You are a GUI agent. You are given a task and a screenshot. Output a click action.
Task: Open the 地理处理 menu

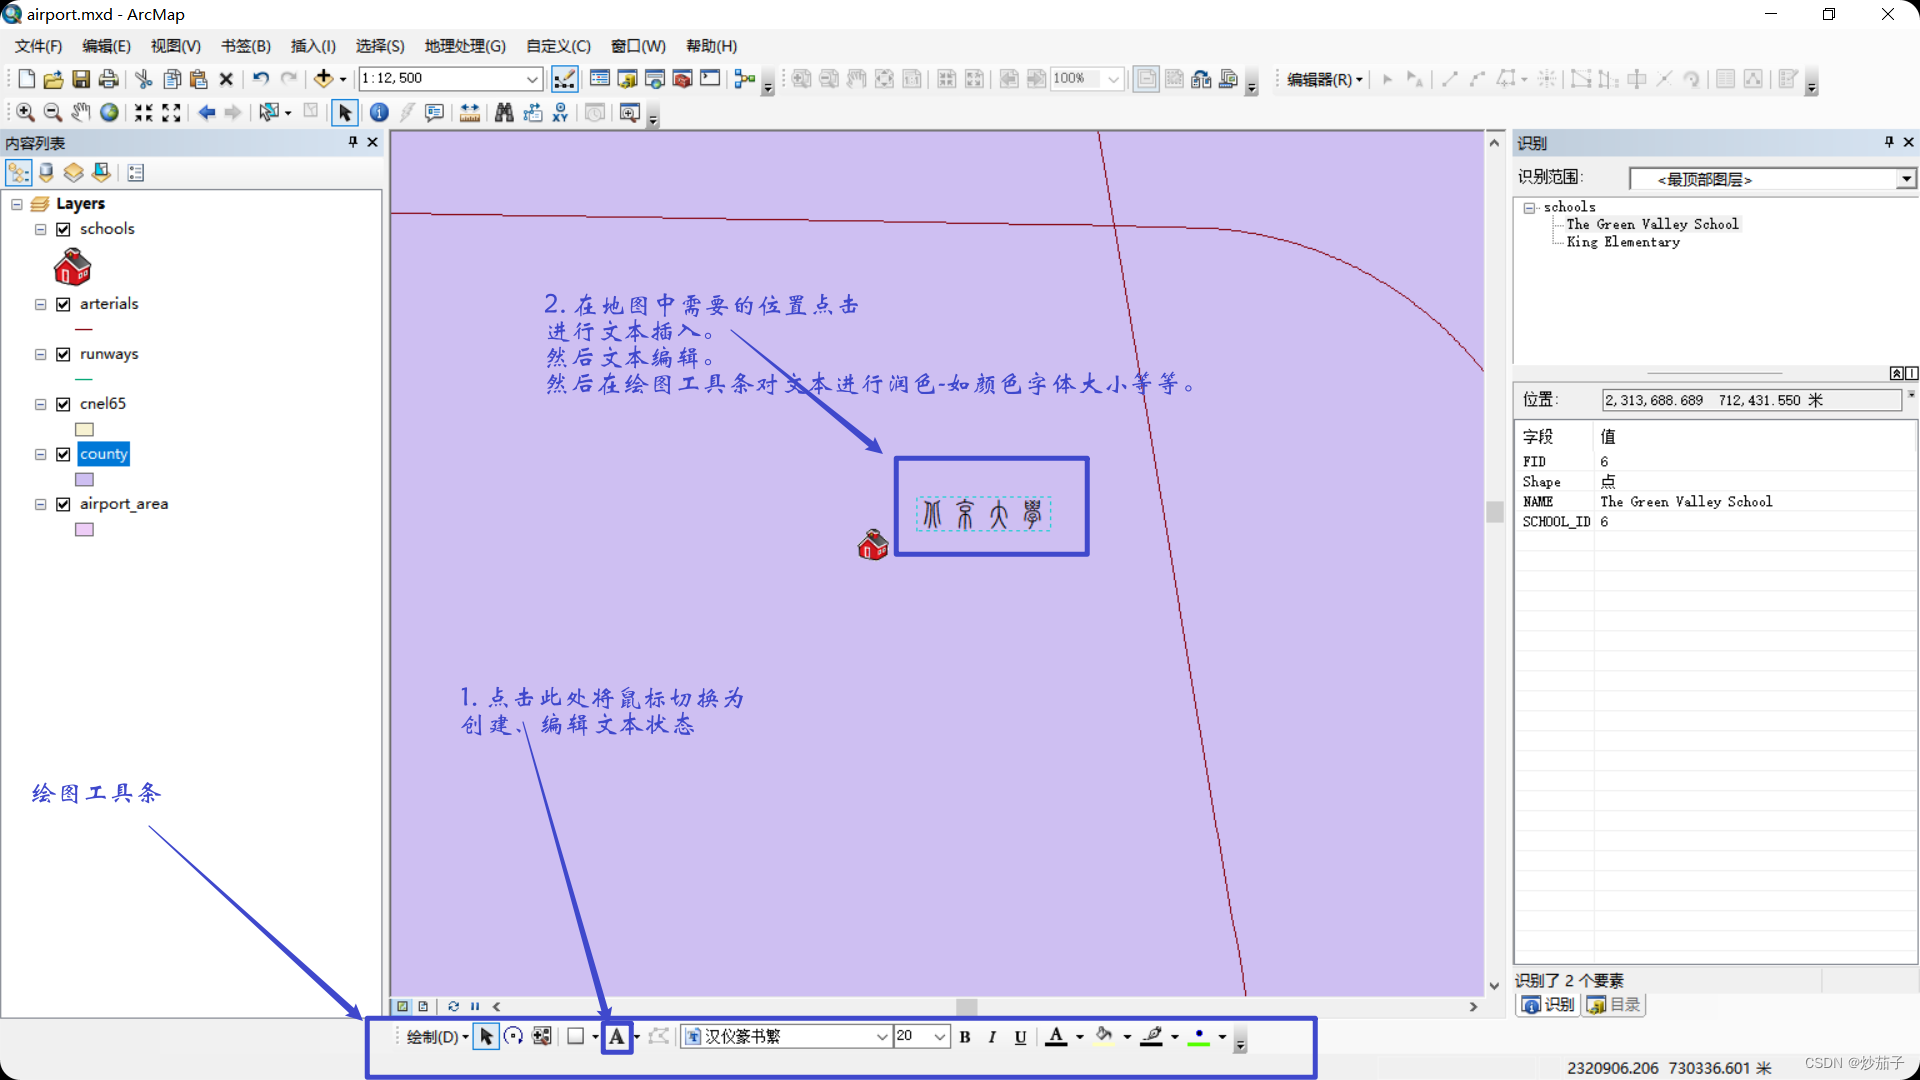pyautogui.click(x=465, y=46)
